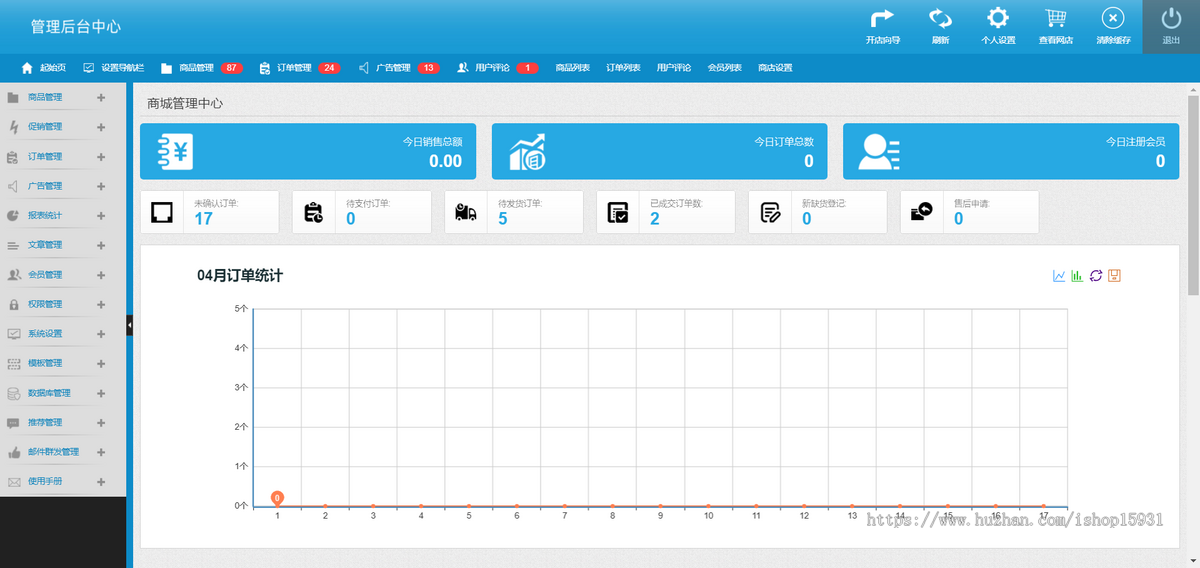Switch chart to line graph view
1200x568 pixels.
(x=1059, y=276)
